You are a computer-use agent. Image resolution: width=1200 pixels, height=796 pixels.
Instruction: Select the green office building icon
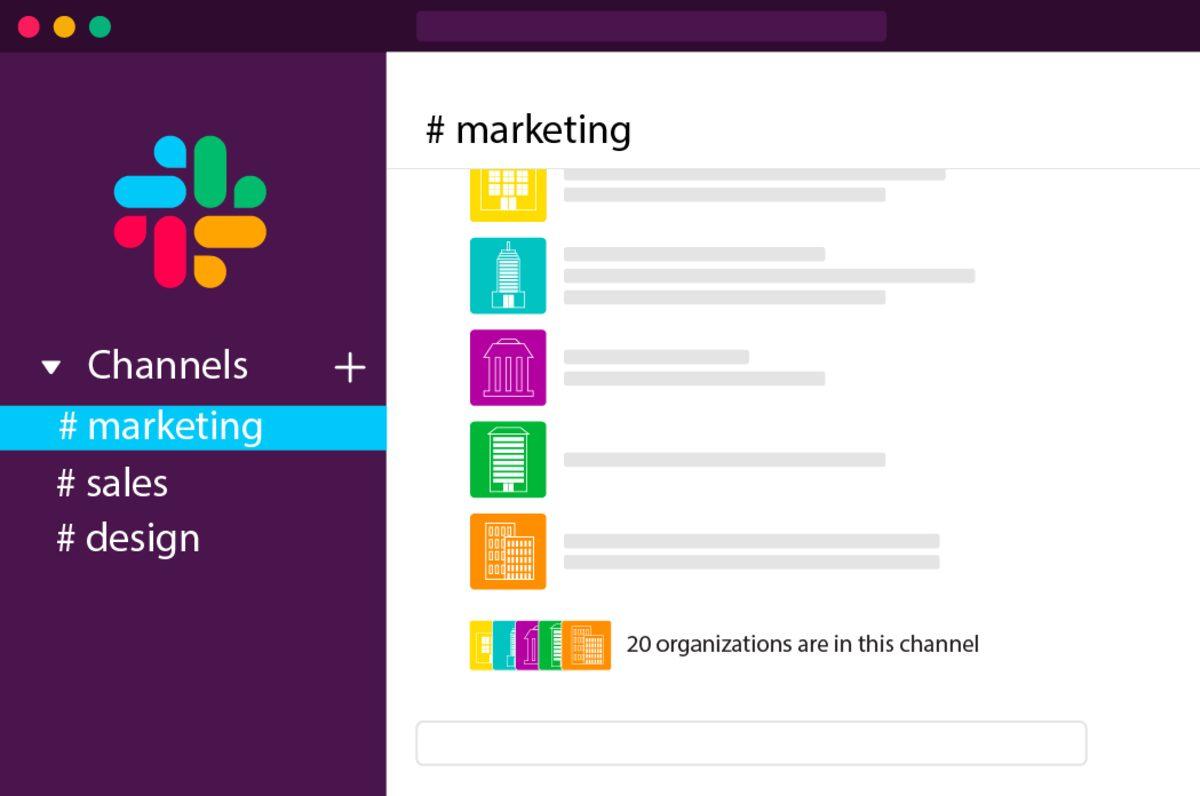tap(508, 459)
